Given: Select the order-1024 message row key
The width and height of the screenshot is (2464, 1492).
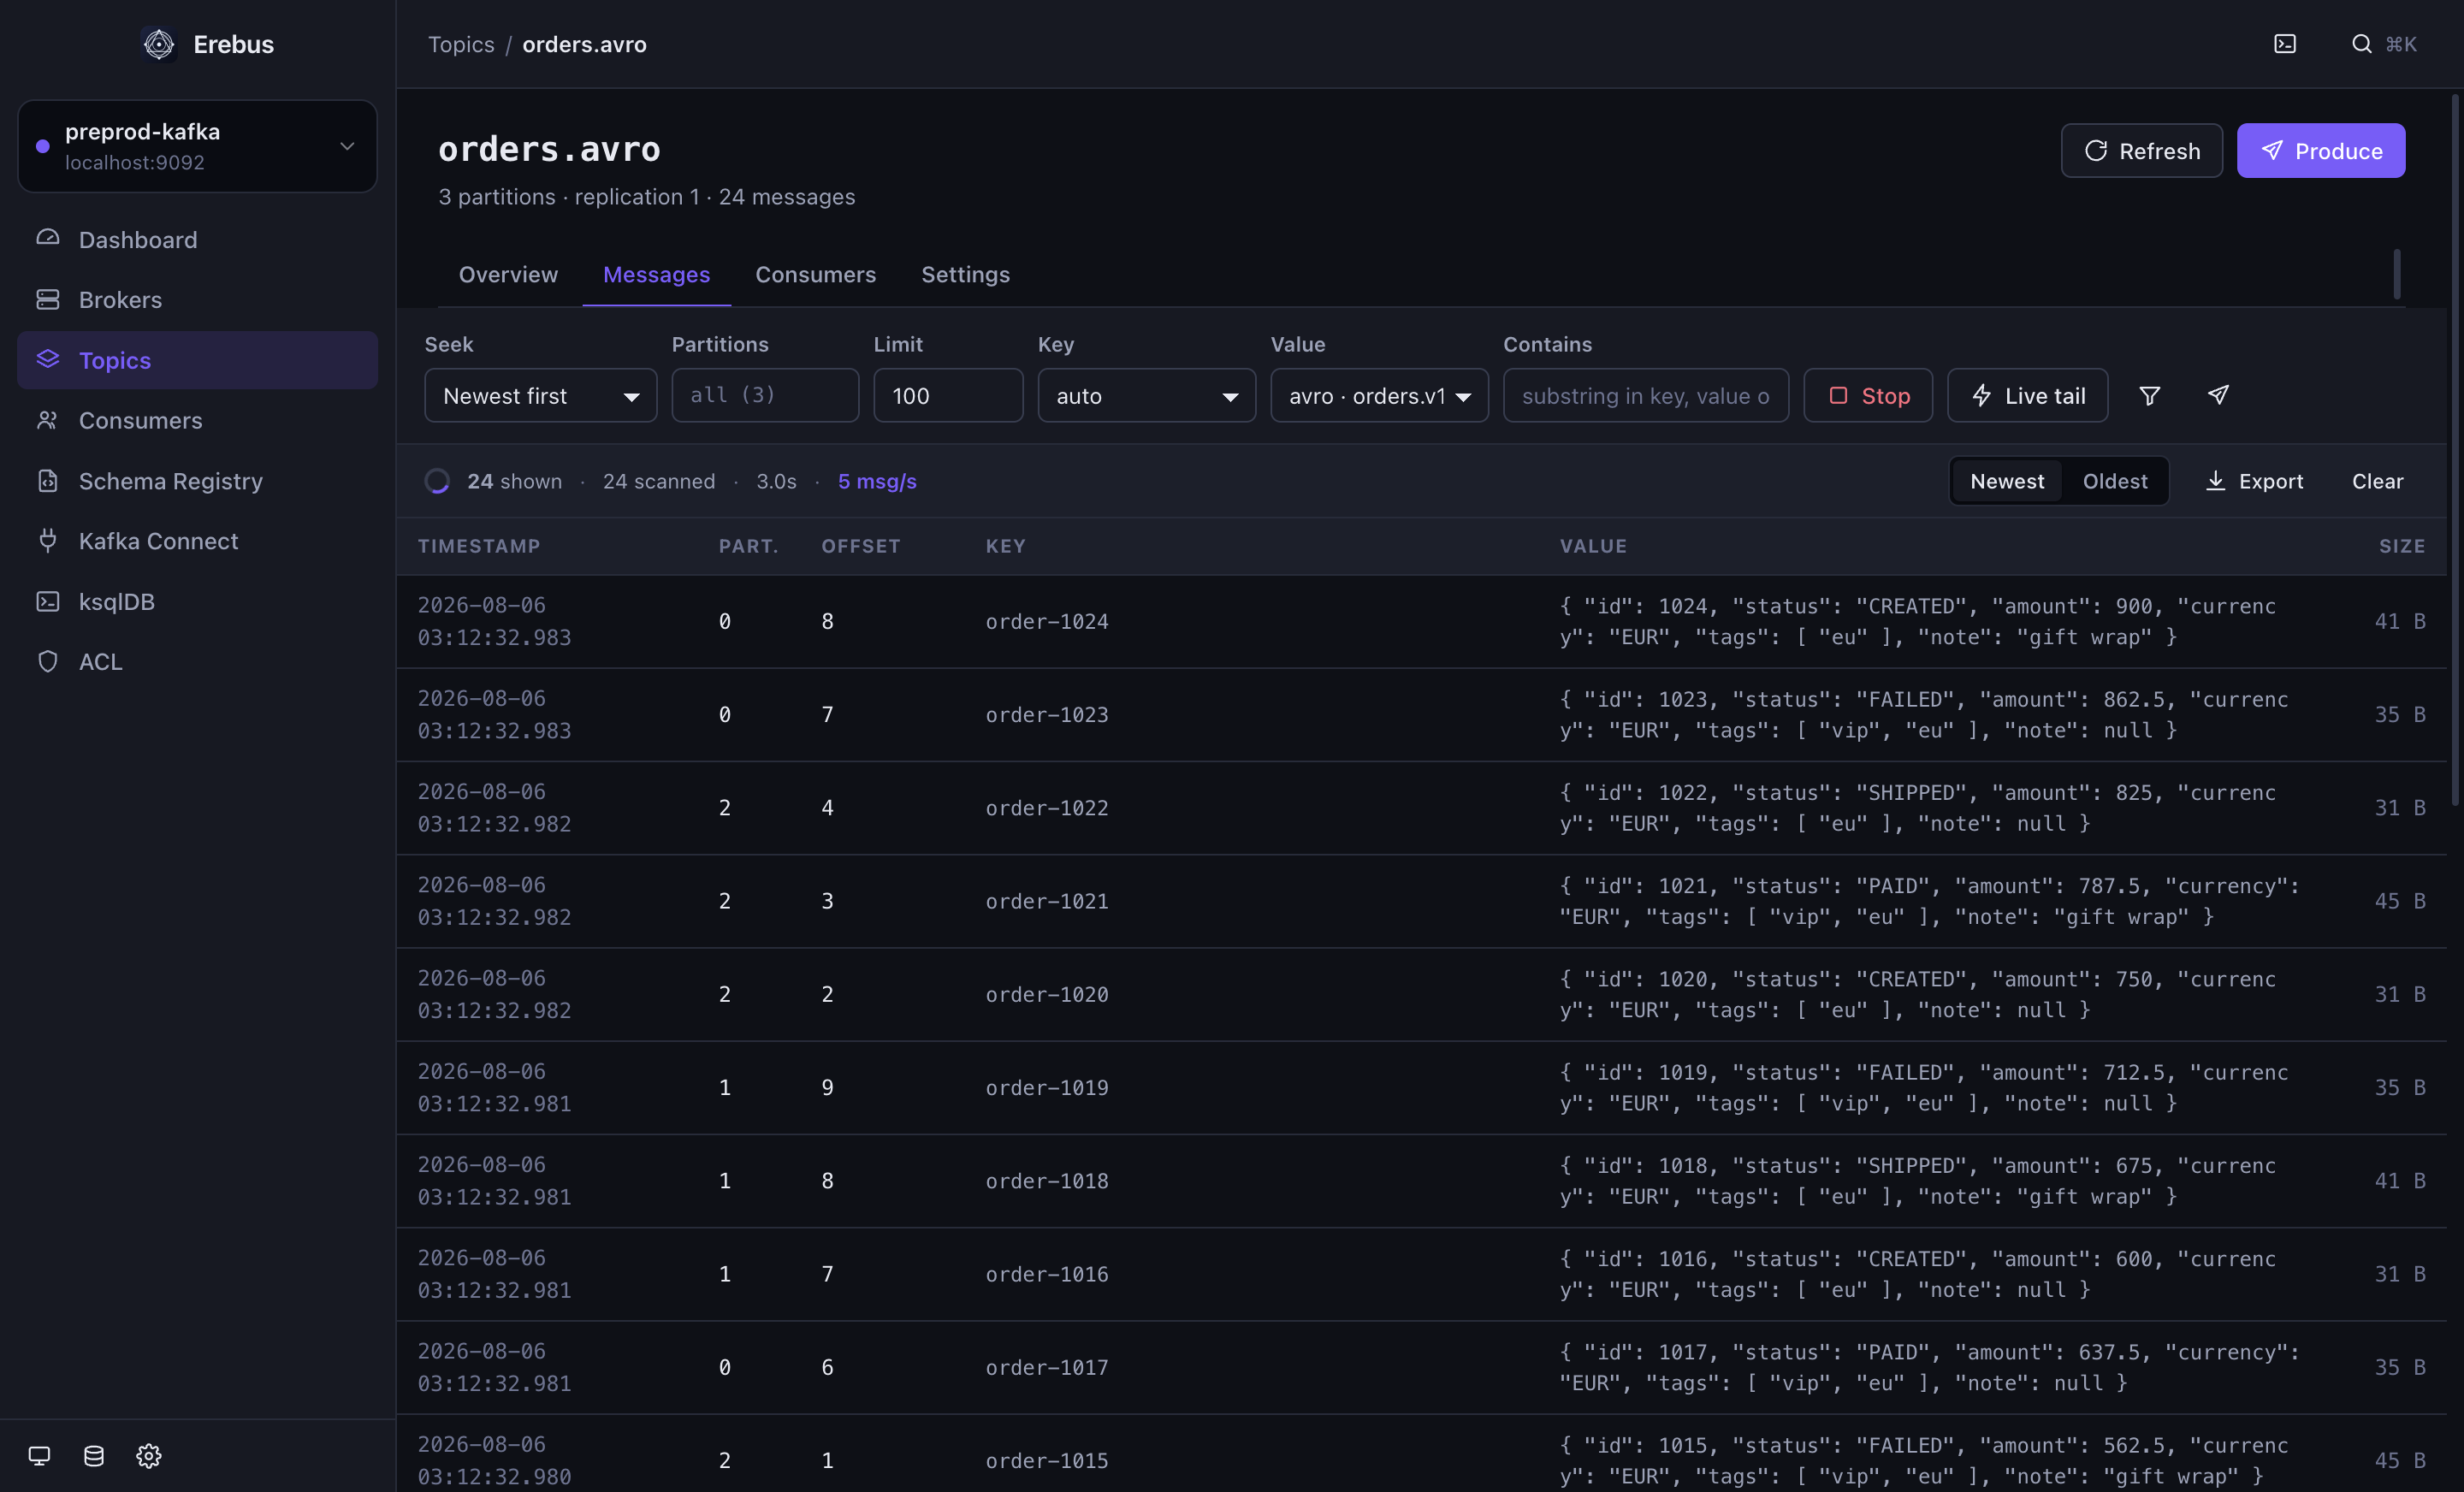Looking at the screenshot, I should coord(1047,622).
